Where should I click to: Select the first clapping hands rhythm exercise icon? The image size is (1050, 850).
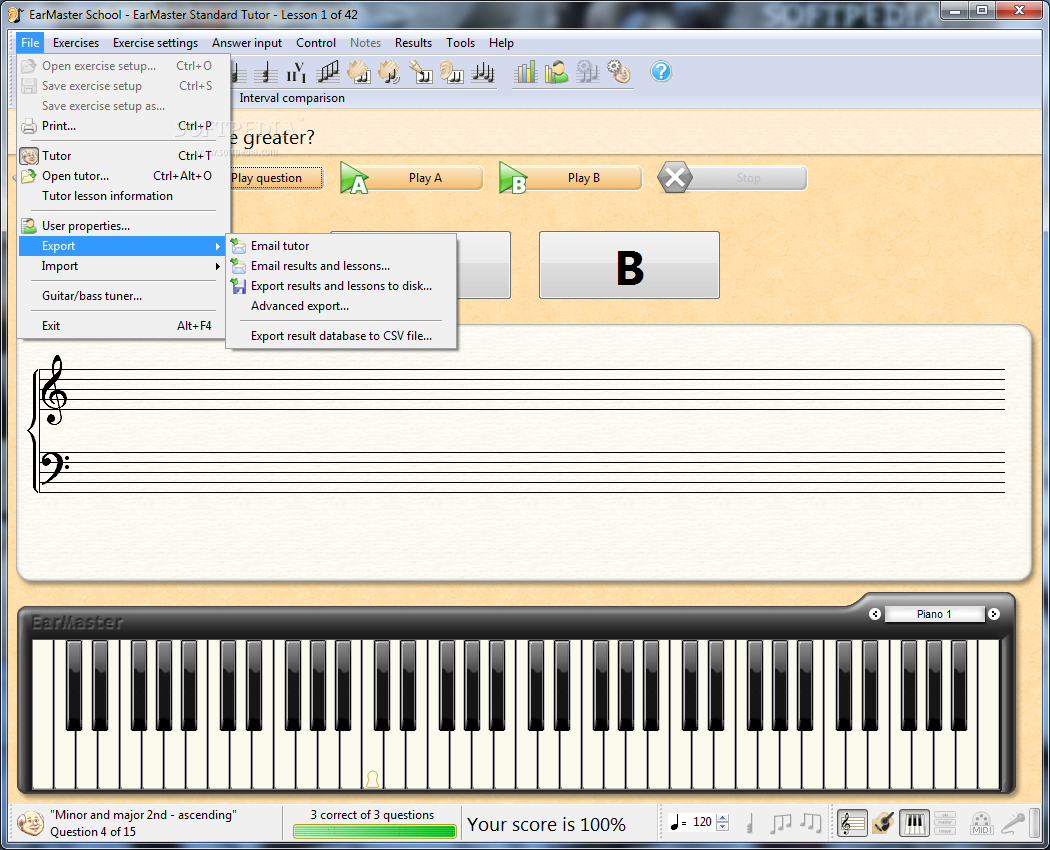point(358,72)
